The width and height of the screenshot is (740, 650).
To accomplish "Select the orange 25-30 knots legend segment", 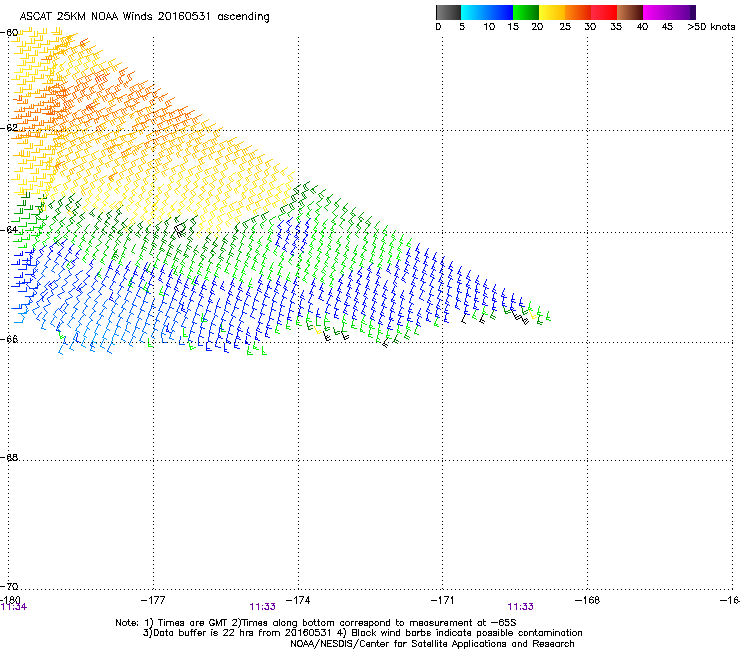I will tap(578, 12).
